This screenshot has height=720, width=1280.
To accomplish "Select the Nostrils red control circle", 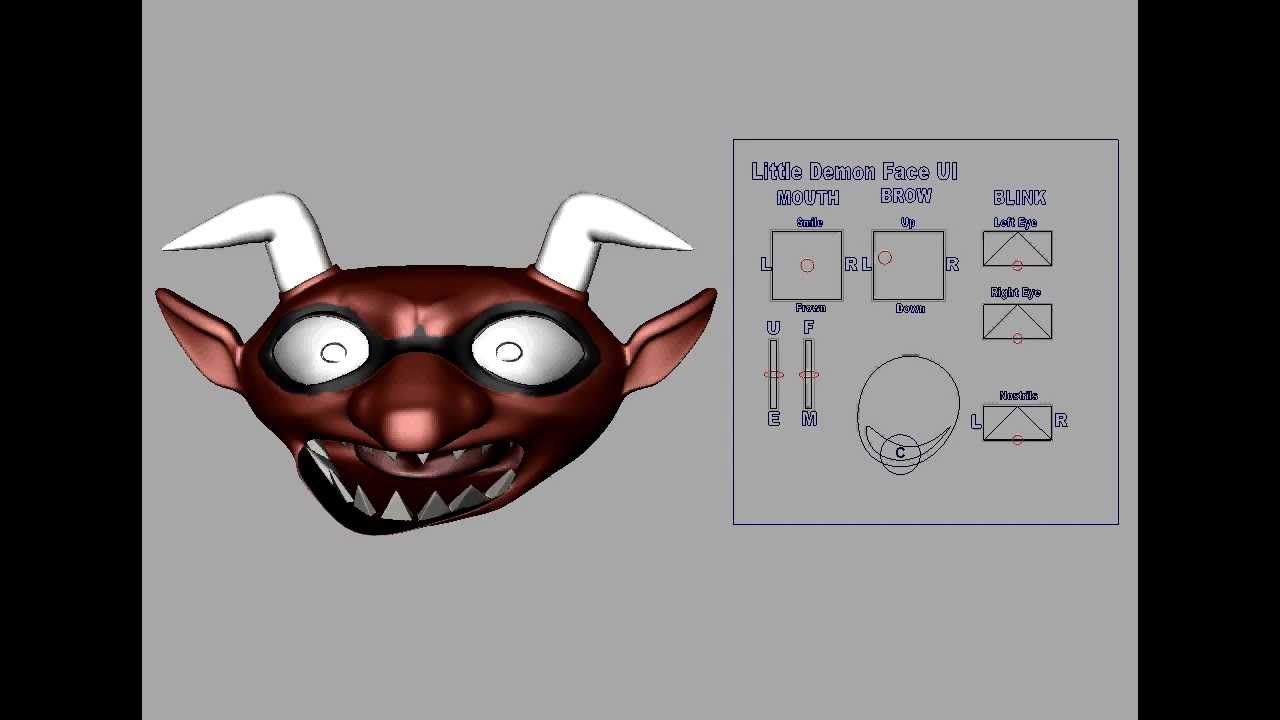I will (1017, 439).
